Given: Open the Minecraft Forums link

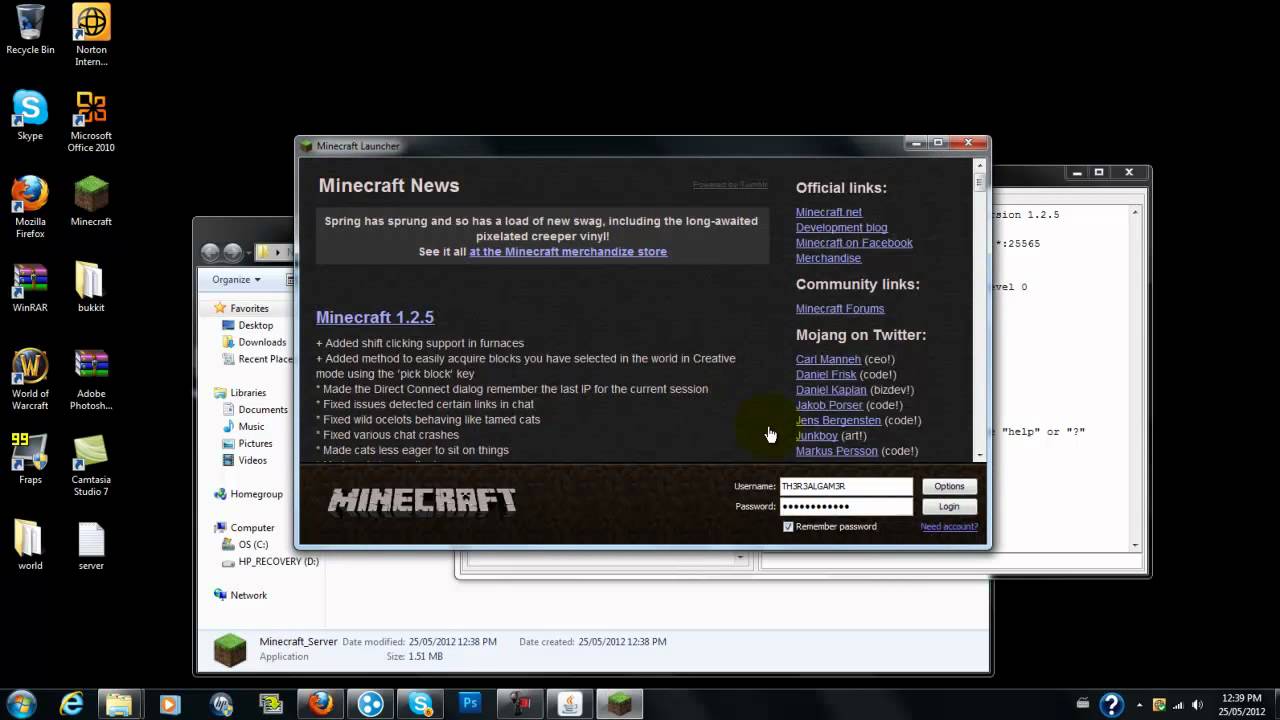Looking at the screenshot, I should pyautogui.click(x=840, y=309).
